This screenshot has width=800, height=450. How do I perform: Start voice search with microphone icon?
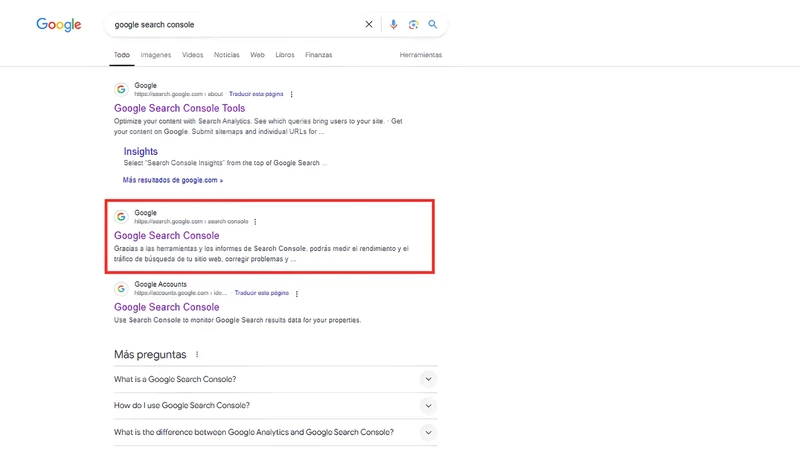pyautogui.click(x=393, y=24)
